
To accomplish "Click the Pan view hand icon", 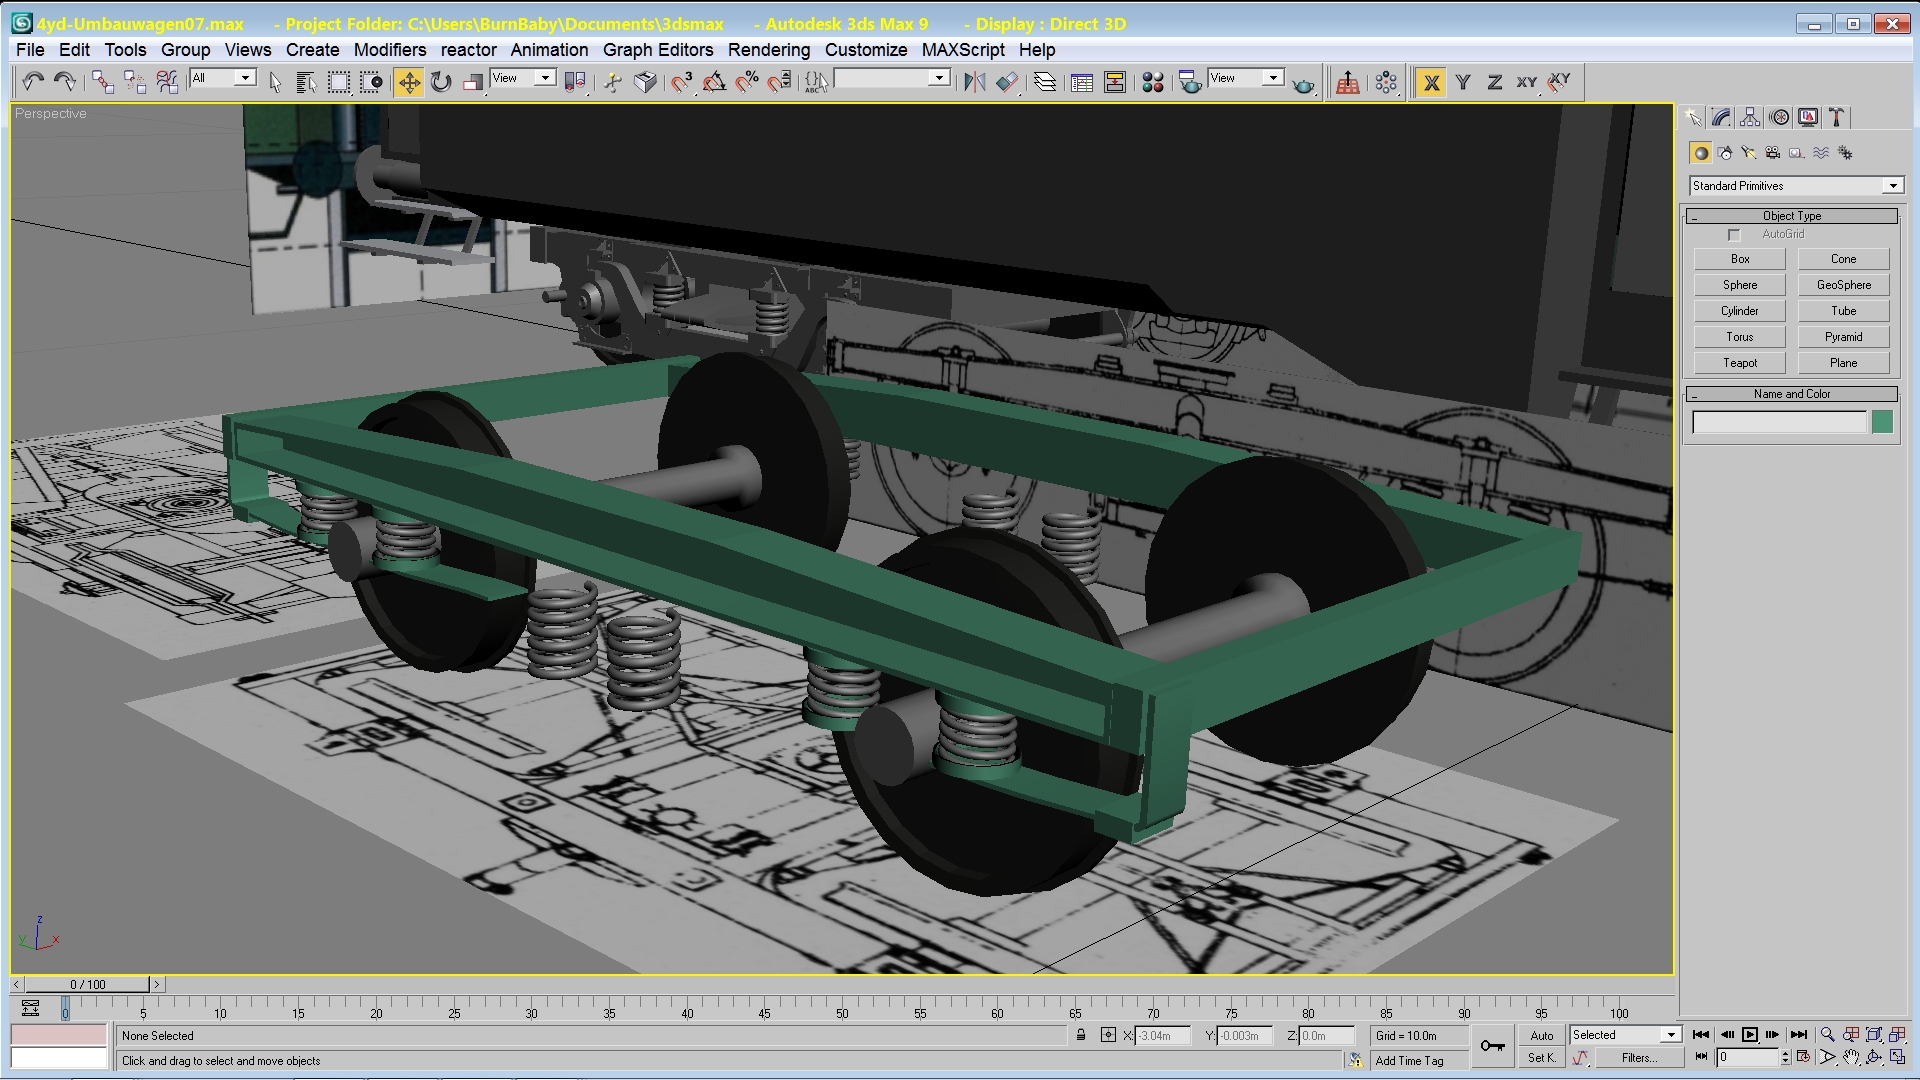I will [1851, 1057].
